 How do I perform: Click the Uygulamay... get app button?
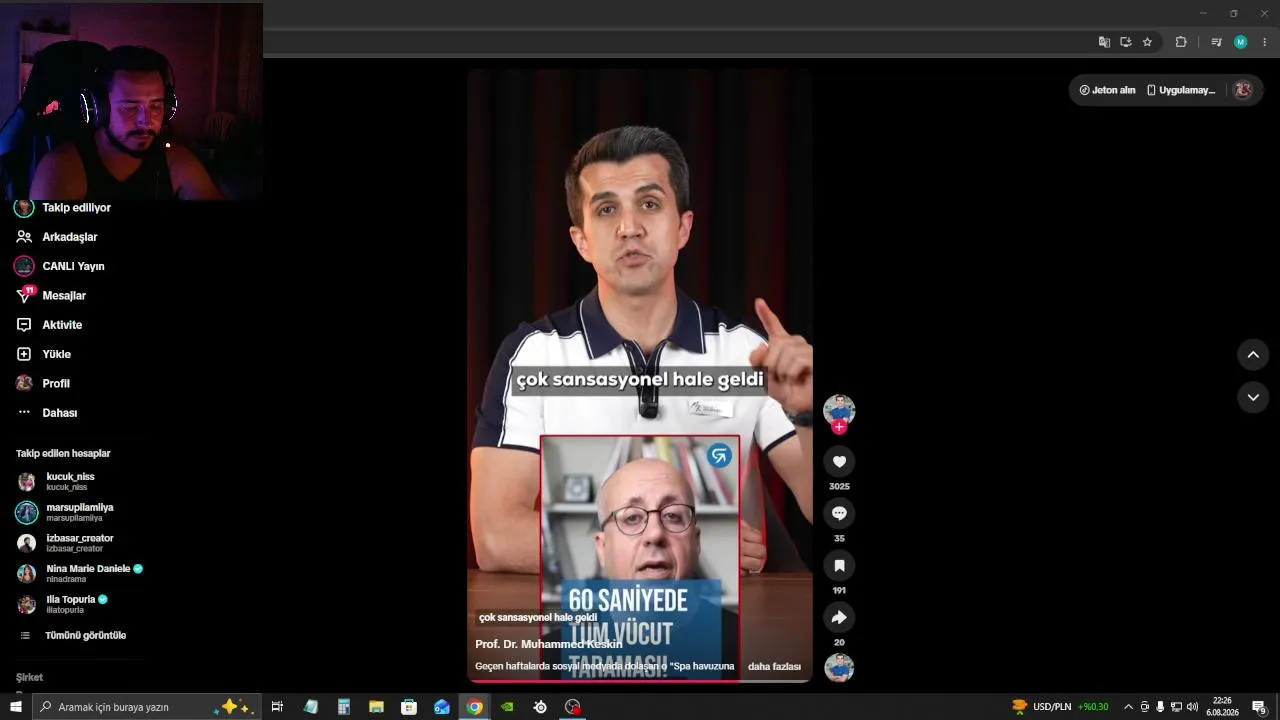tap(1180, 90)
